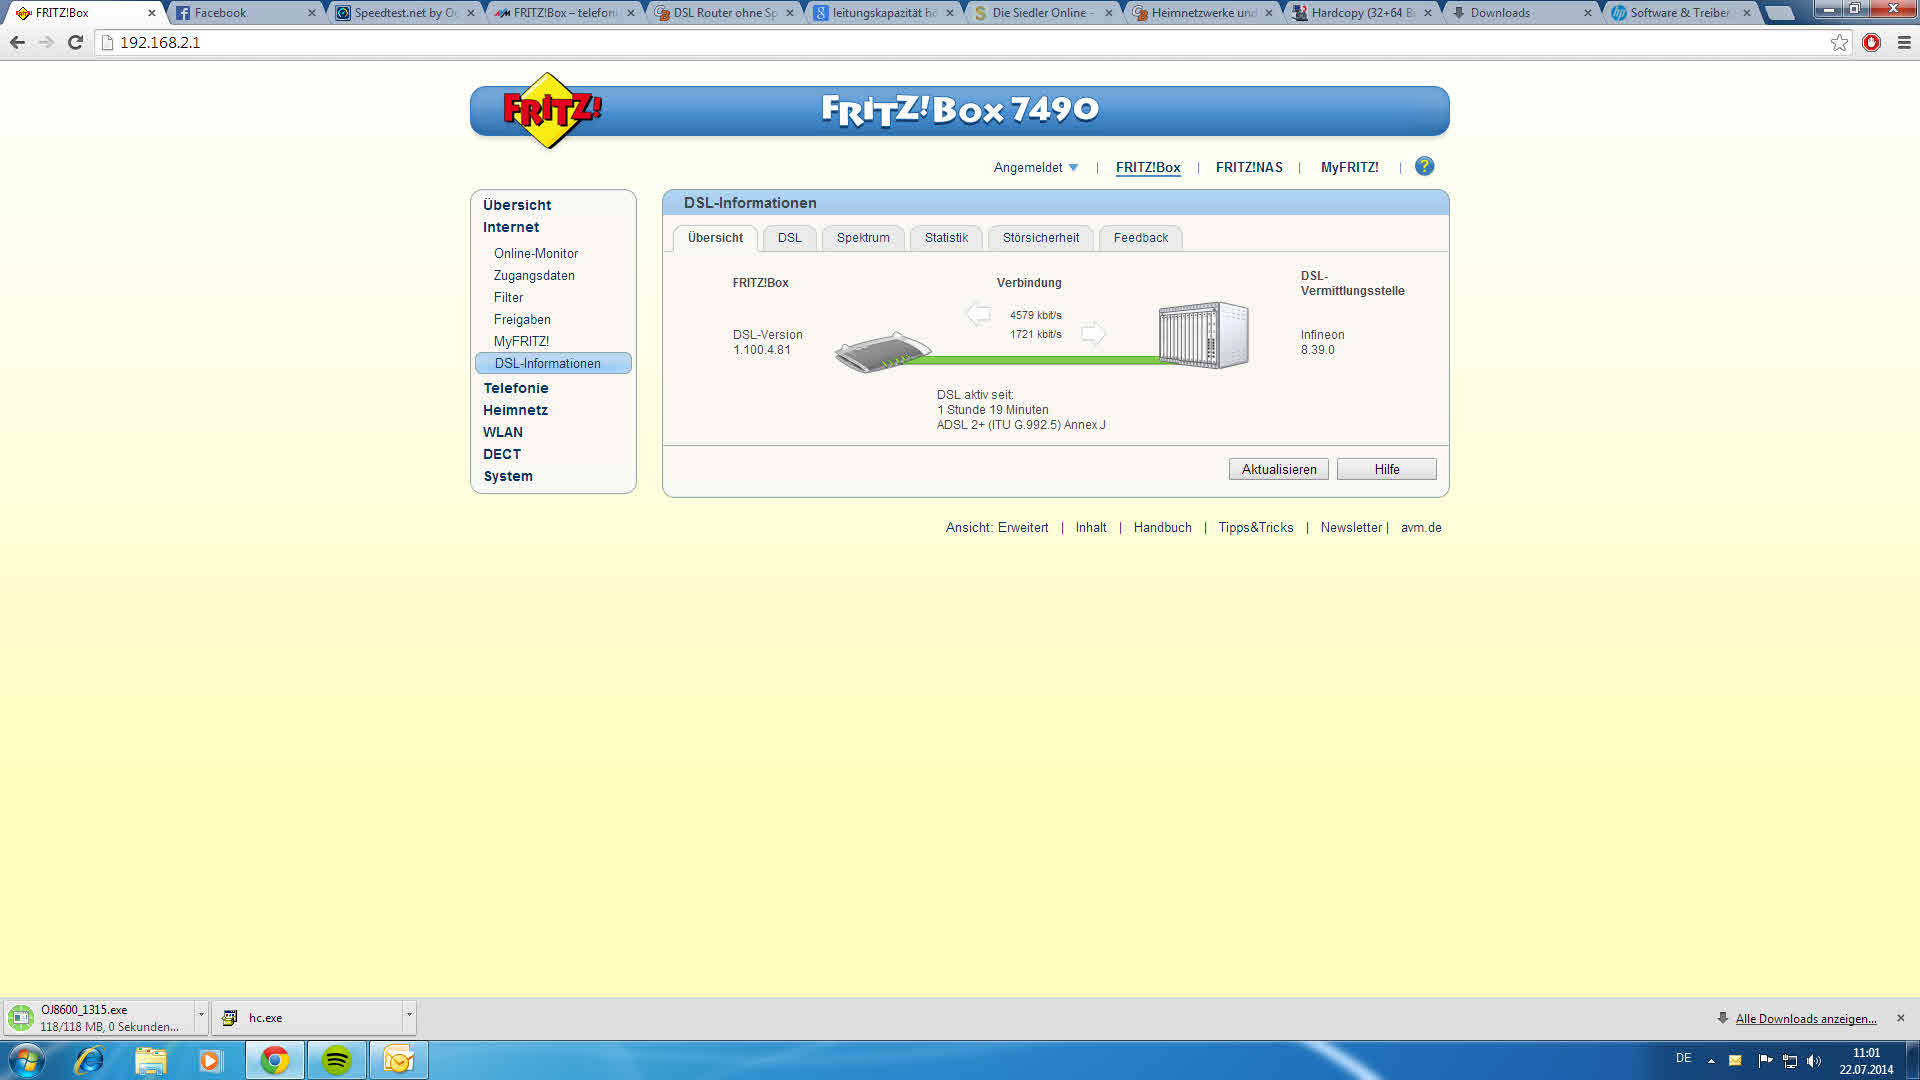Screen dimensions: 1920x1080
Task: Click the Hilfe button
Action: pyautogui.click(x=1386, y=469)
